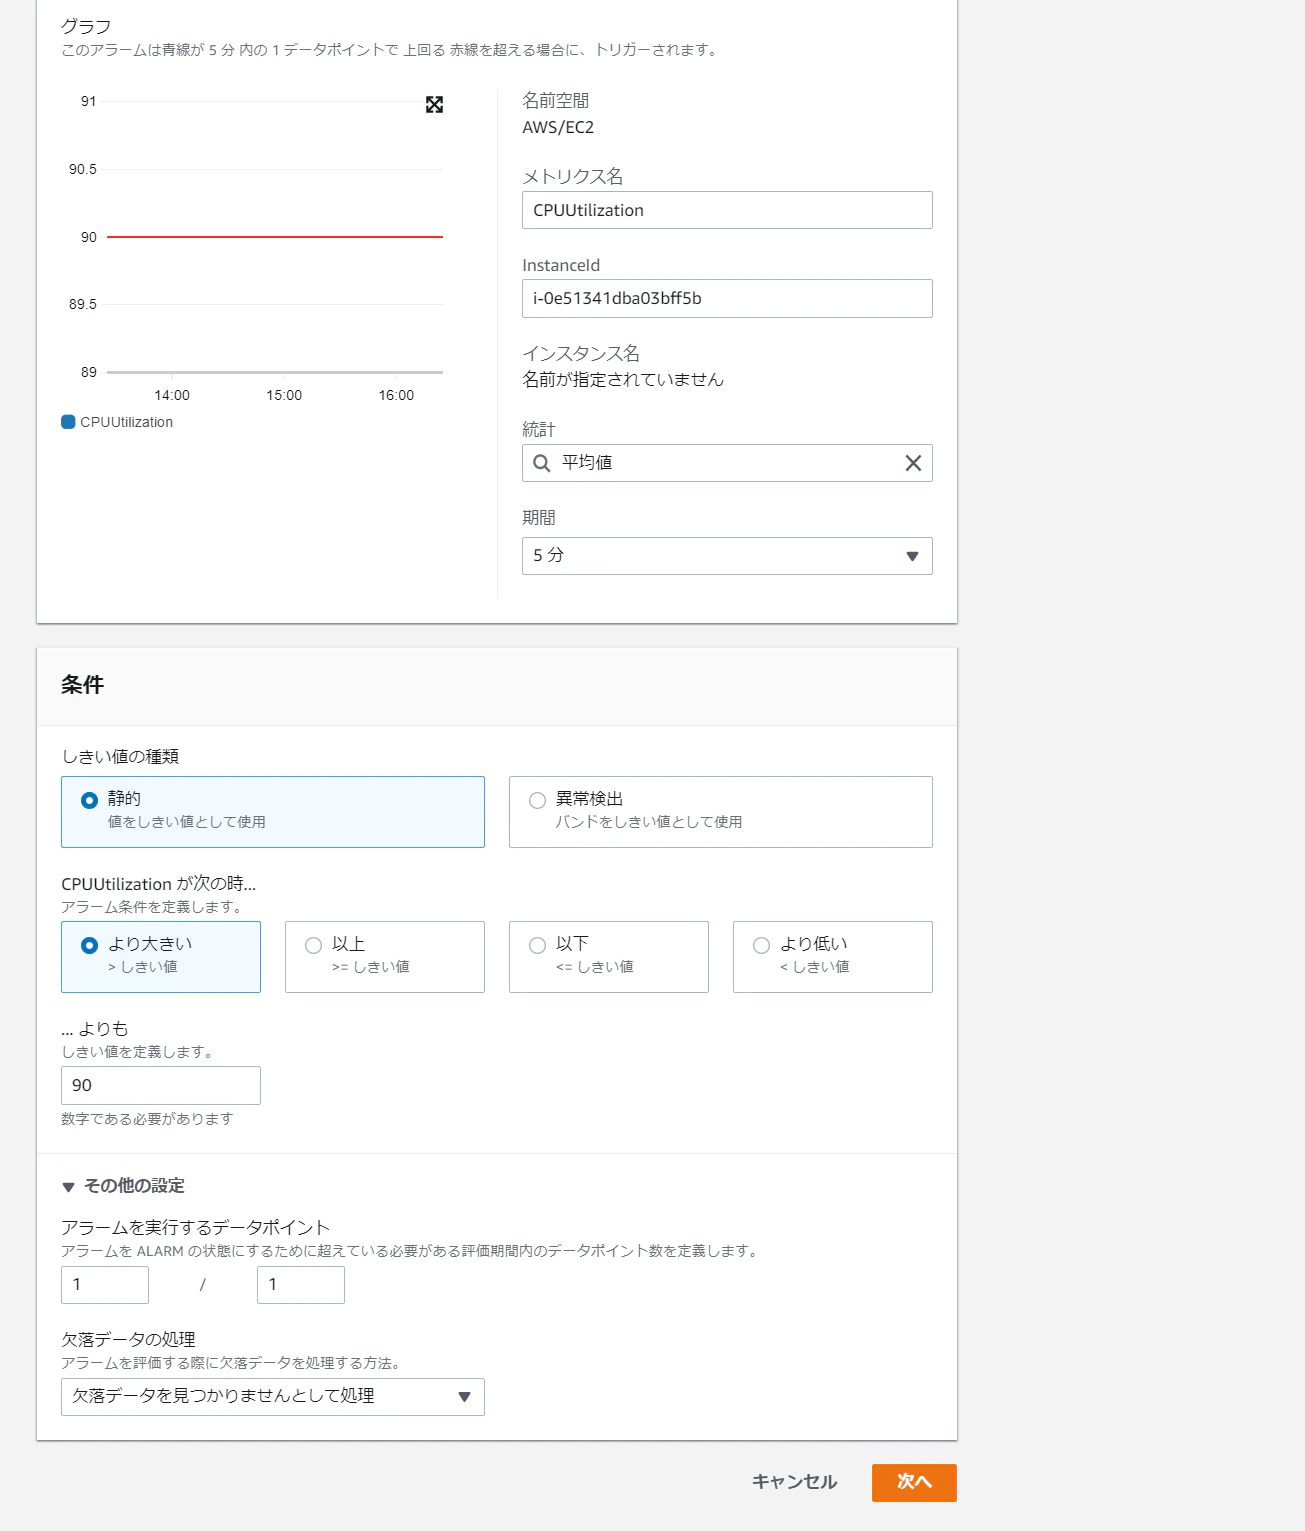Clear the 平均値 statistic with the X icon
Screen dimensions: 1305x1531
pyautogui.click(x=913, y=463)
